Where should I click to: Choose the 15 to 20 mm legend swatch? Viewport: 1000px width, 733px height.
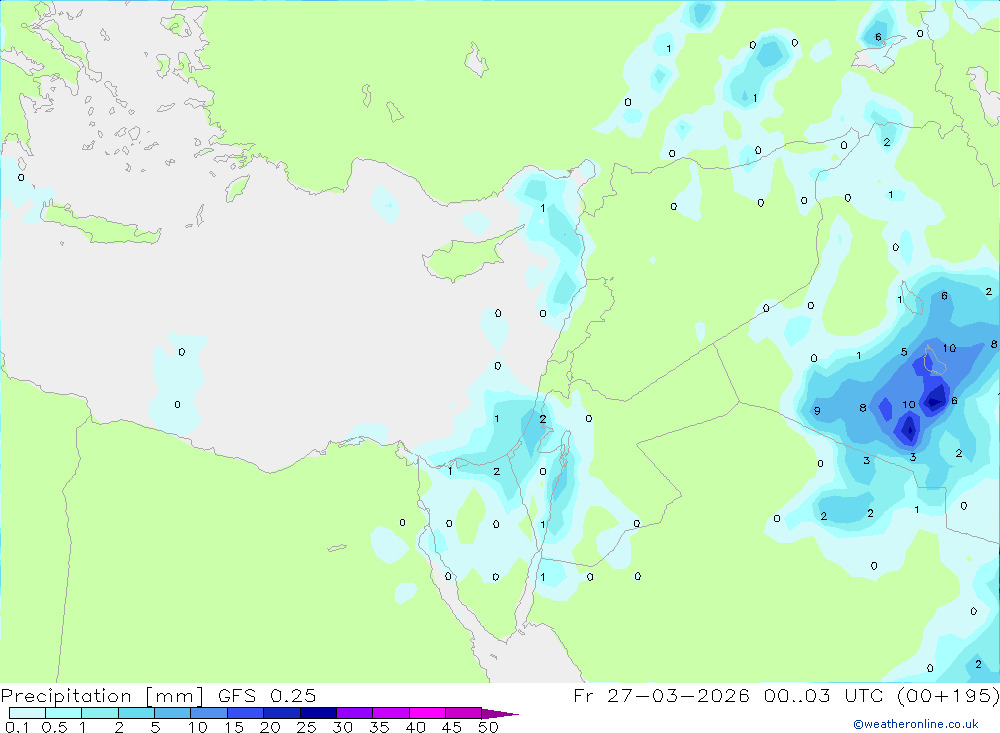[245, 713]
